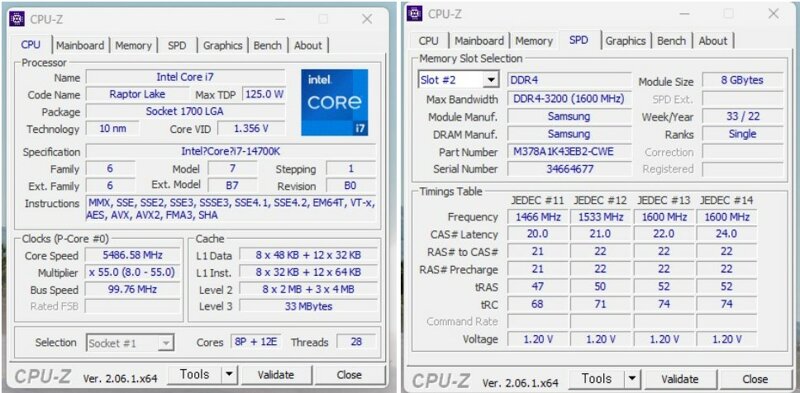
Task: Expand the Tools dropdown arrow in left window
Action: coord(230,375)
